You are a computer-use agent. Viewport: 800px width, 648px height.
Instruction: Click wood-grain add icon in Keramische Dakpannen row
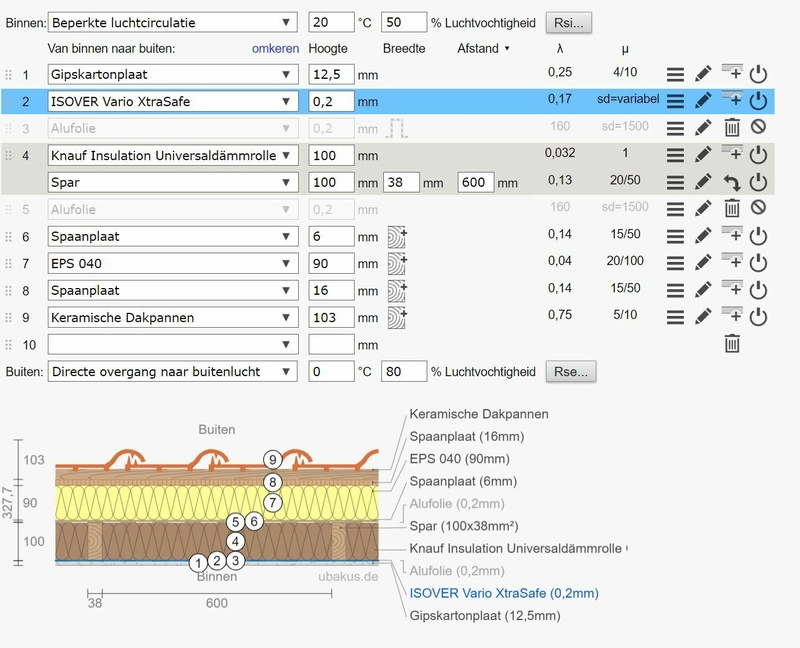coord(396,318)
